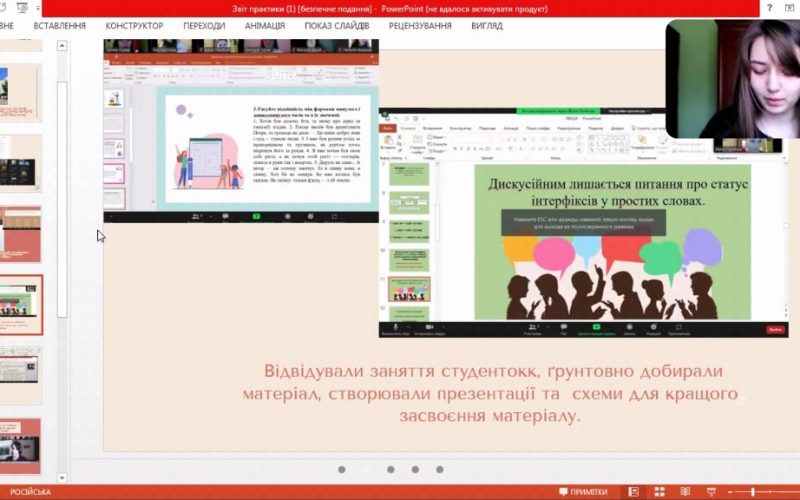
Task: Start slideshow from status bar icon
Action: (x=713, y=492)
